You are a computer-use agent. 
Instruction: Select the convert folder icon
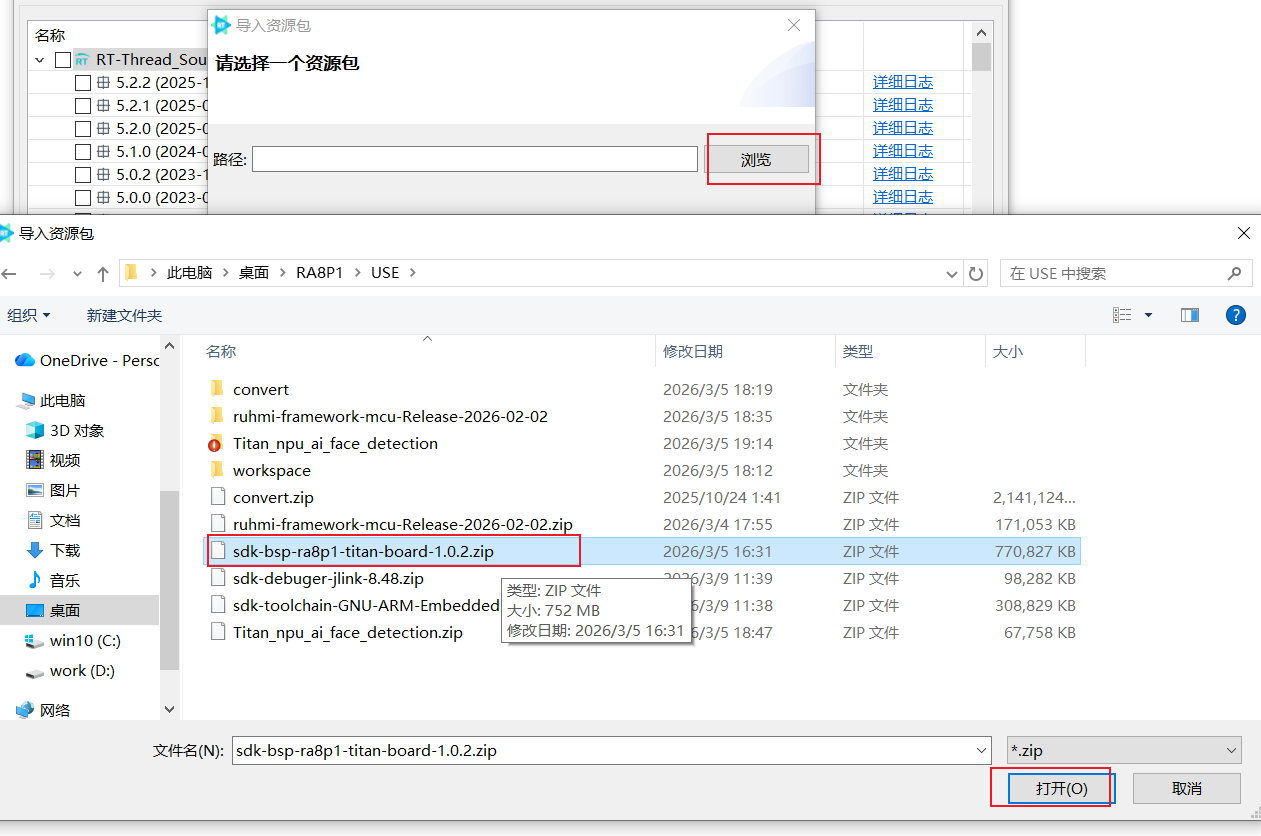point(218,389)
